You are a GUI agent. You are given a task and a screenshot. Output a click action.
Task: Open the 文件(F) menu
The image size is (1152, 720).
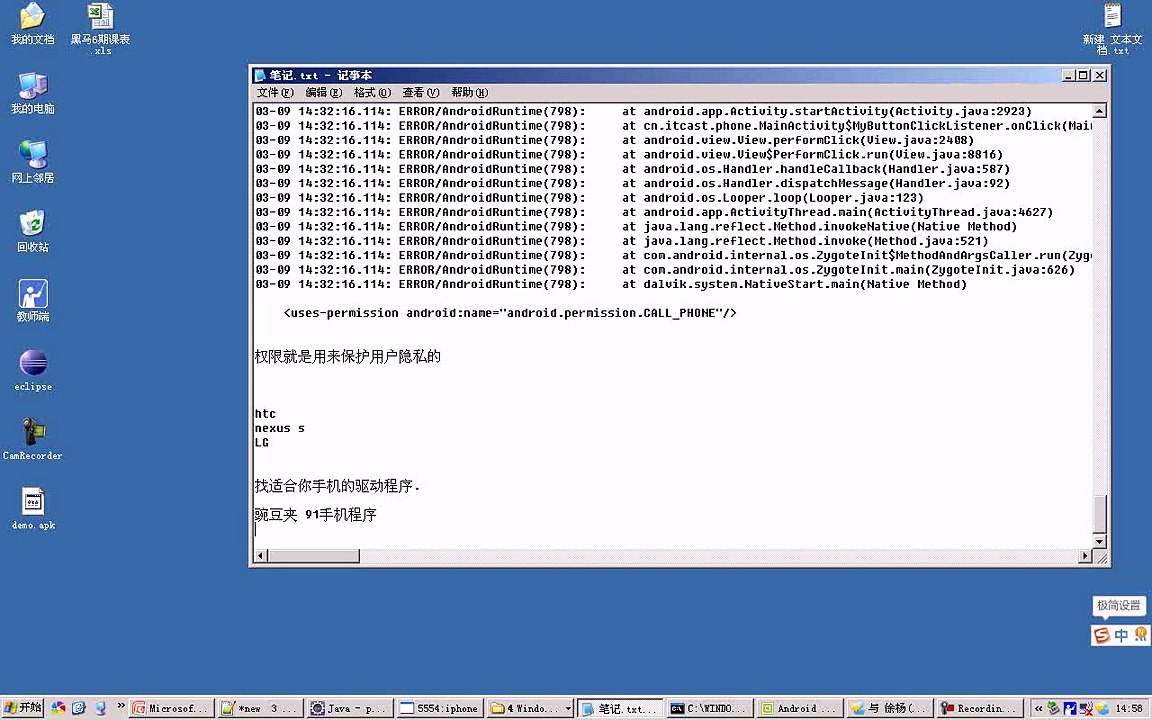[275, 93]
